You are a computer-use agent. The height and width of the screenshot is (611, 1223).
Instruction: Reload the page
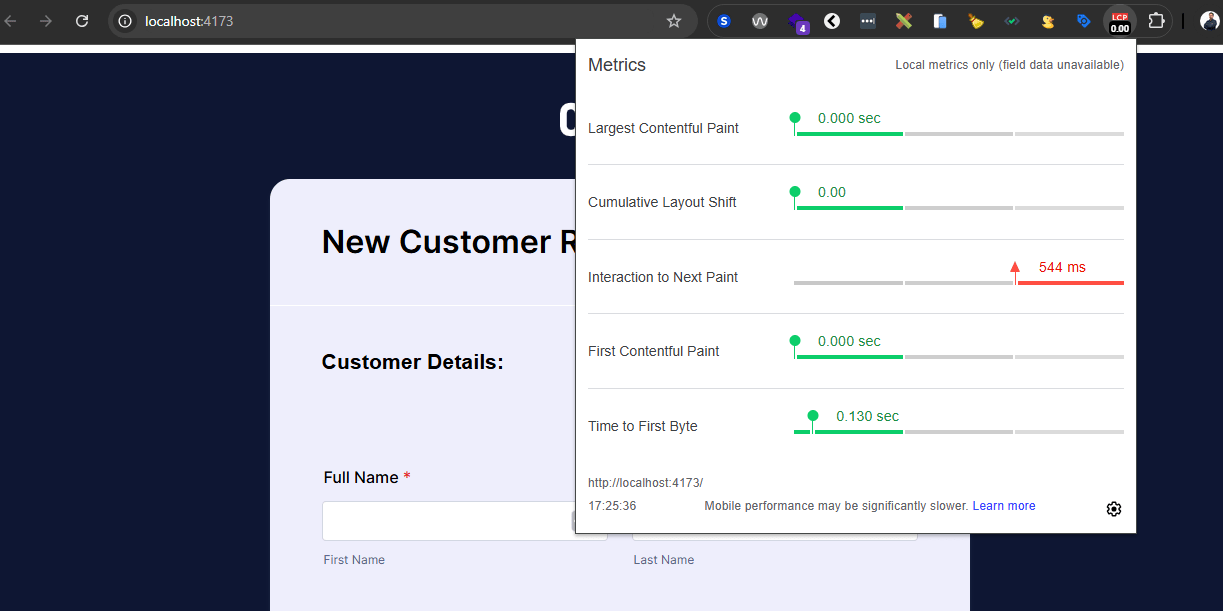pos(82,21)
